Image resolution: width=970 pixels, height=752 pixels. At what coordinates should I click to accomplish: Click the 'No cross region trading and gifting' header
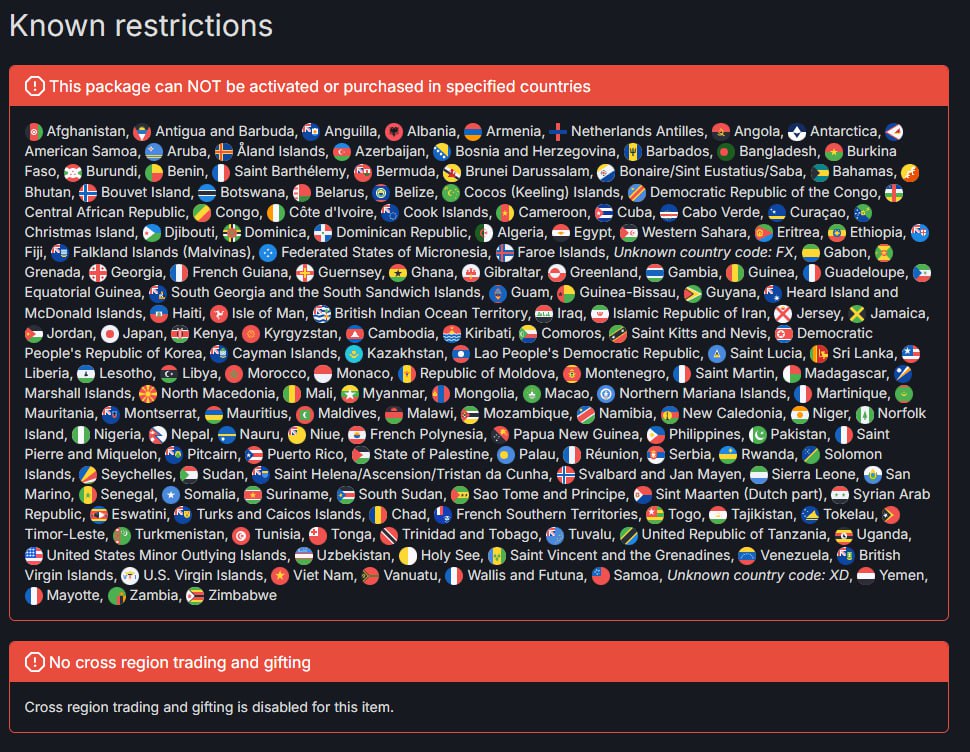[179, 662]
